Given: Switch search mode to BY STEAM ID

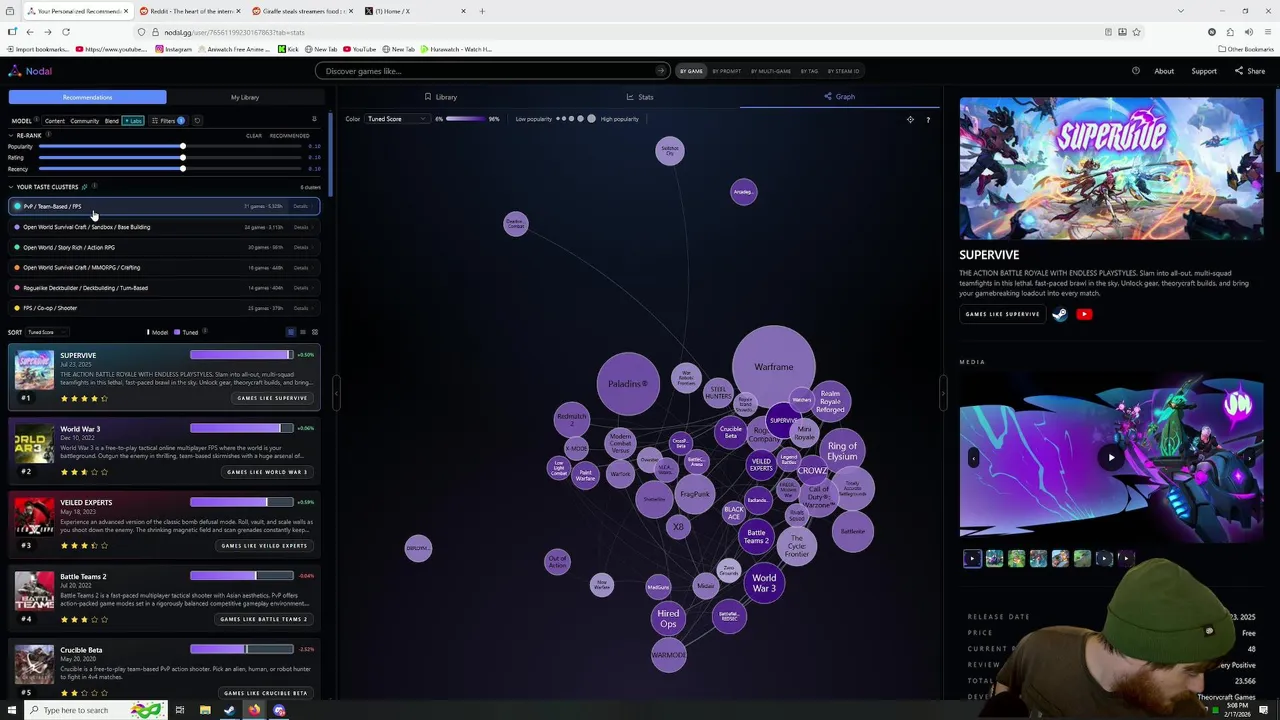Looking at the screenshot, I should [843, 71].
